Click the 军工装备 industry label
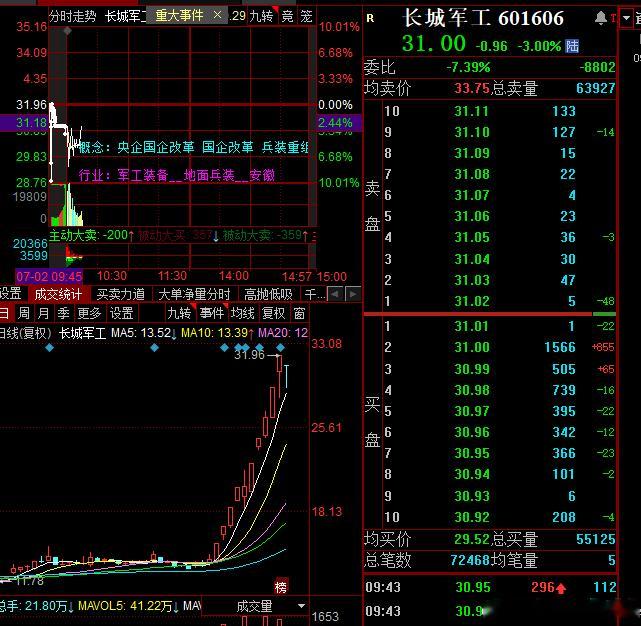Image resolution: width=641 pixels, height=626 pixels. coord(143,175)
